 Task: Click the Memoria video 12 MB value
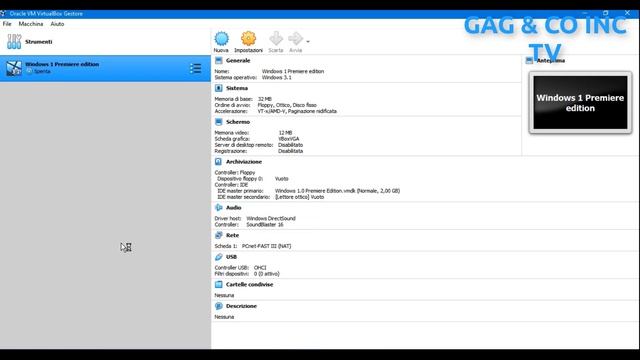(x=285, y=133)
